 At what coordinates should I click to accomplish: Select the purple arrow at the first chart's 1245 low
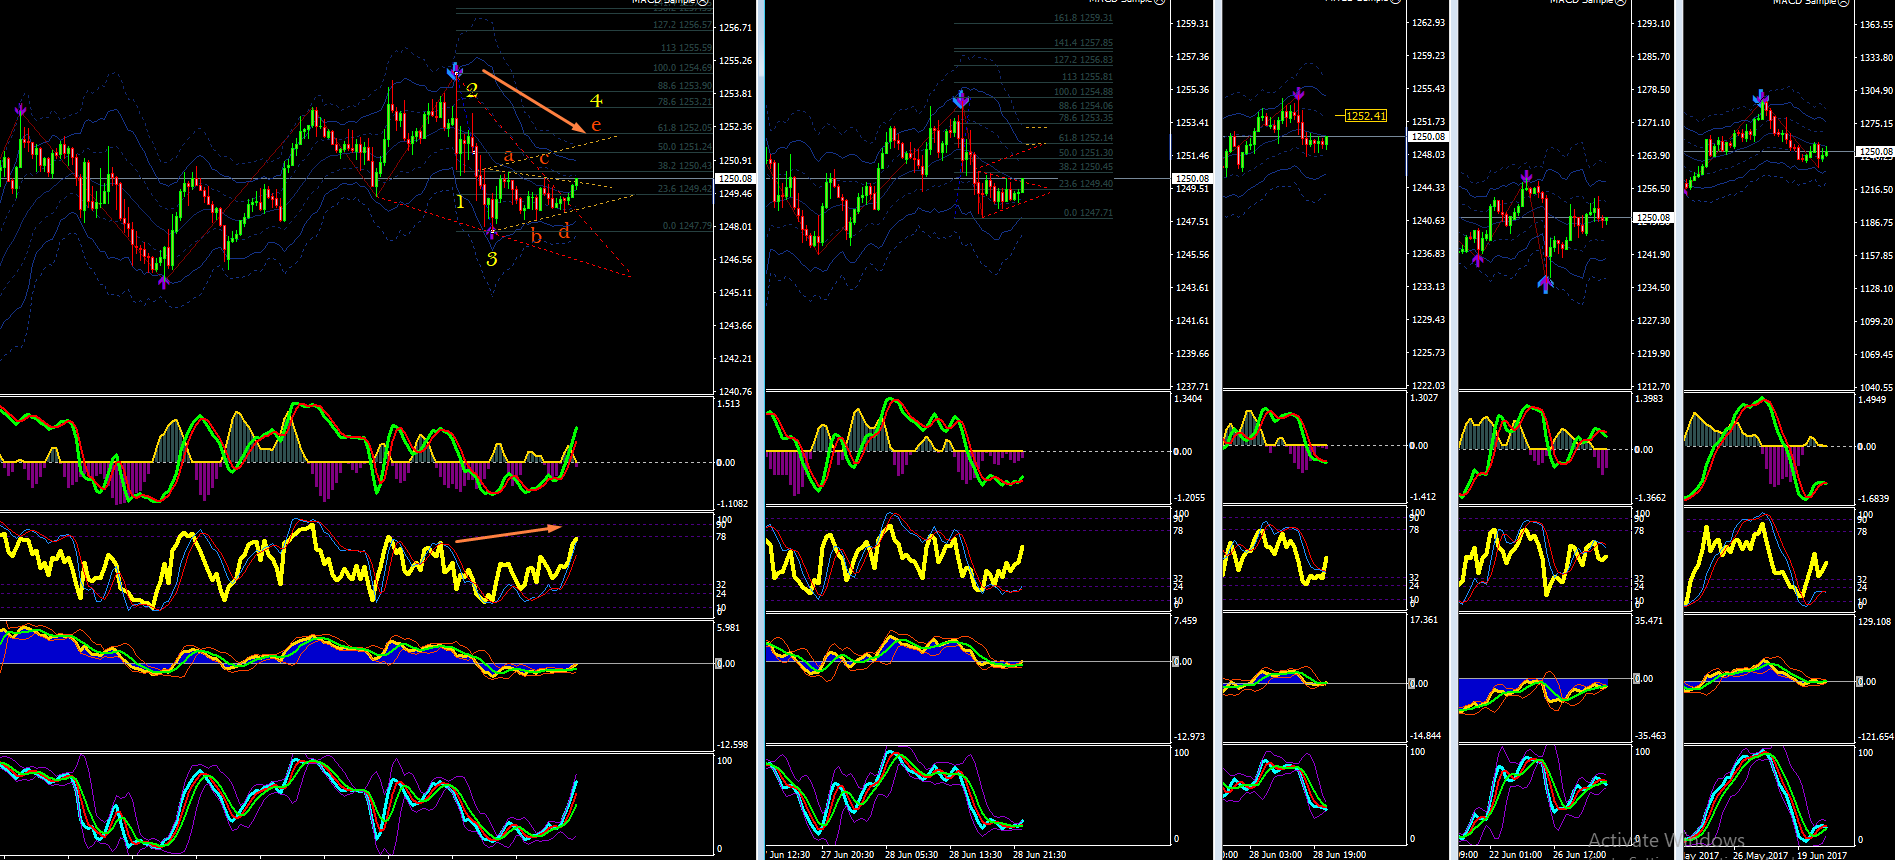pos(163,281)
